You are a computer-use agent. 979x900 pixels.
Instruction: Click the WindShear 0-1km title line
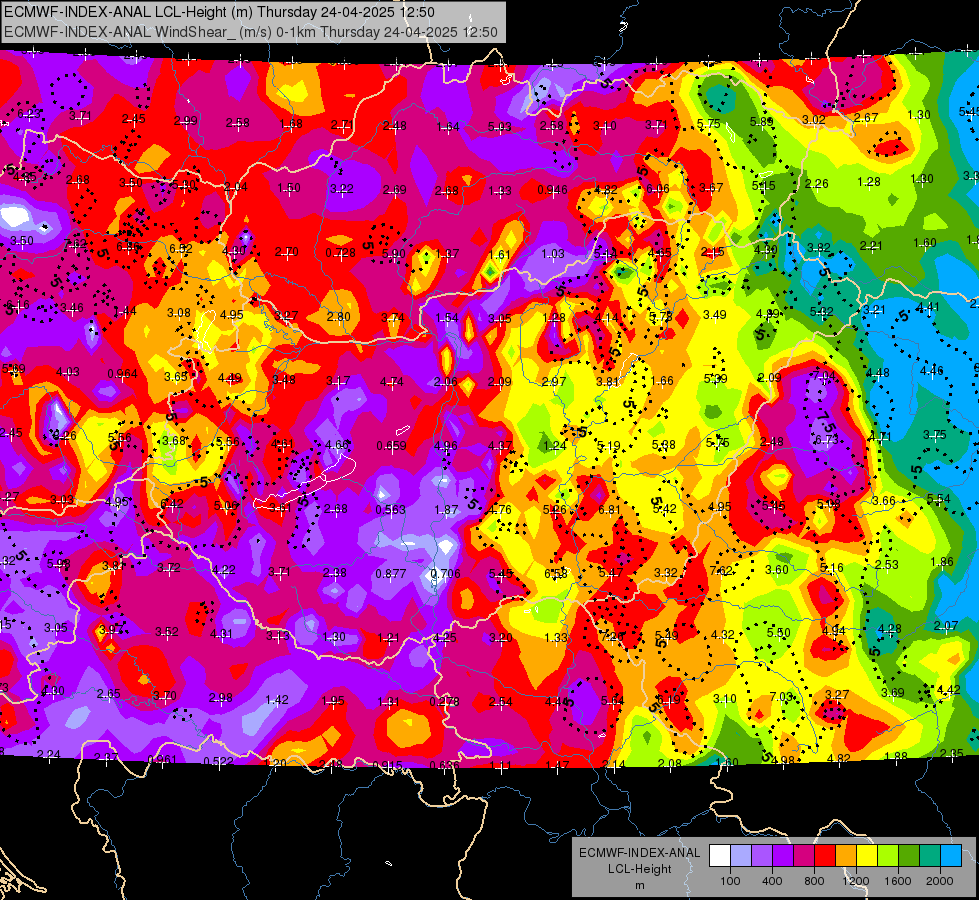click(251, 32)
